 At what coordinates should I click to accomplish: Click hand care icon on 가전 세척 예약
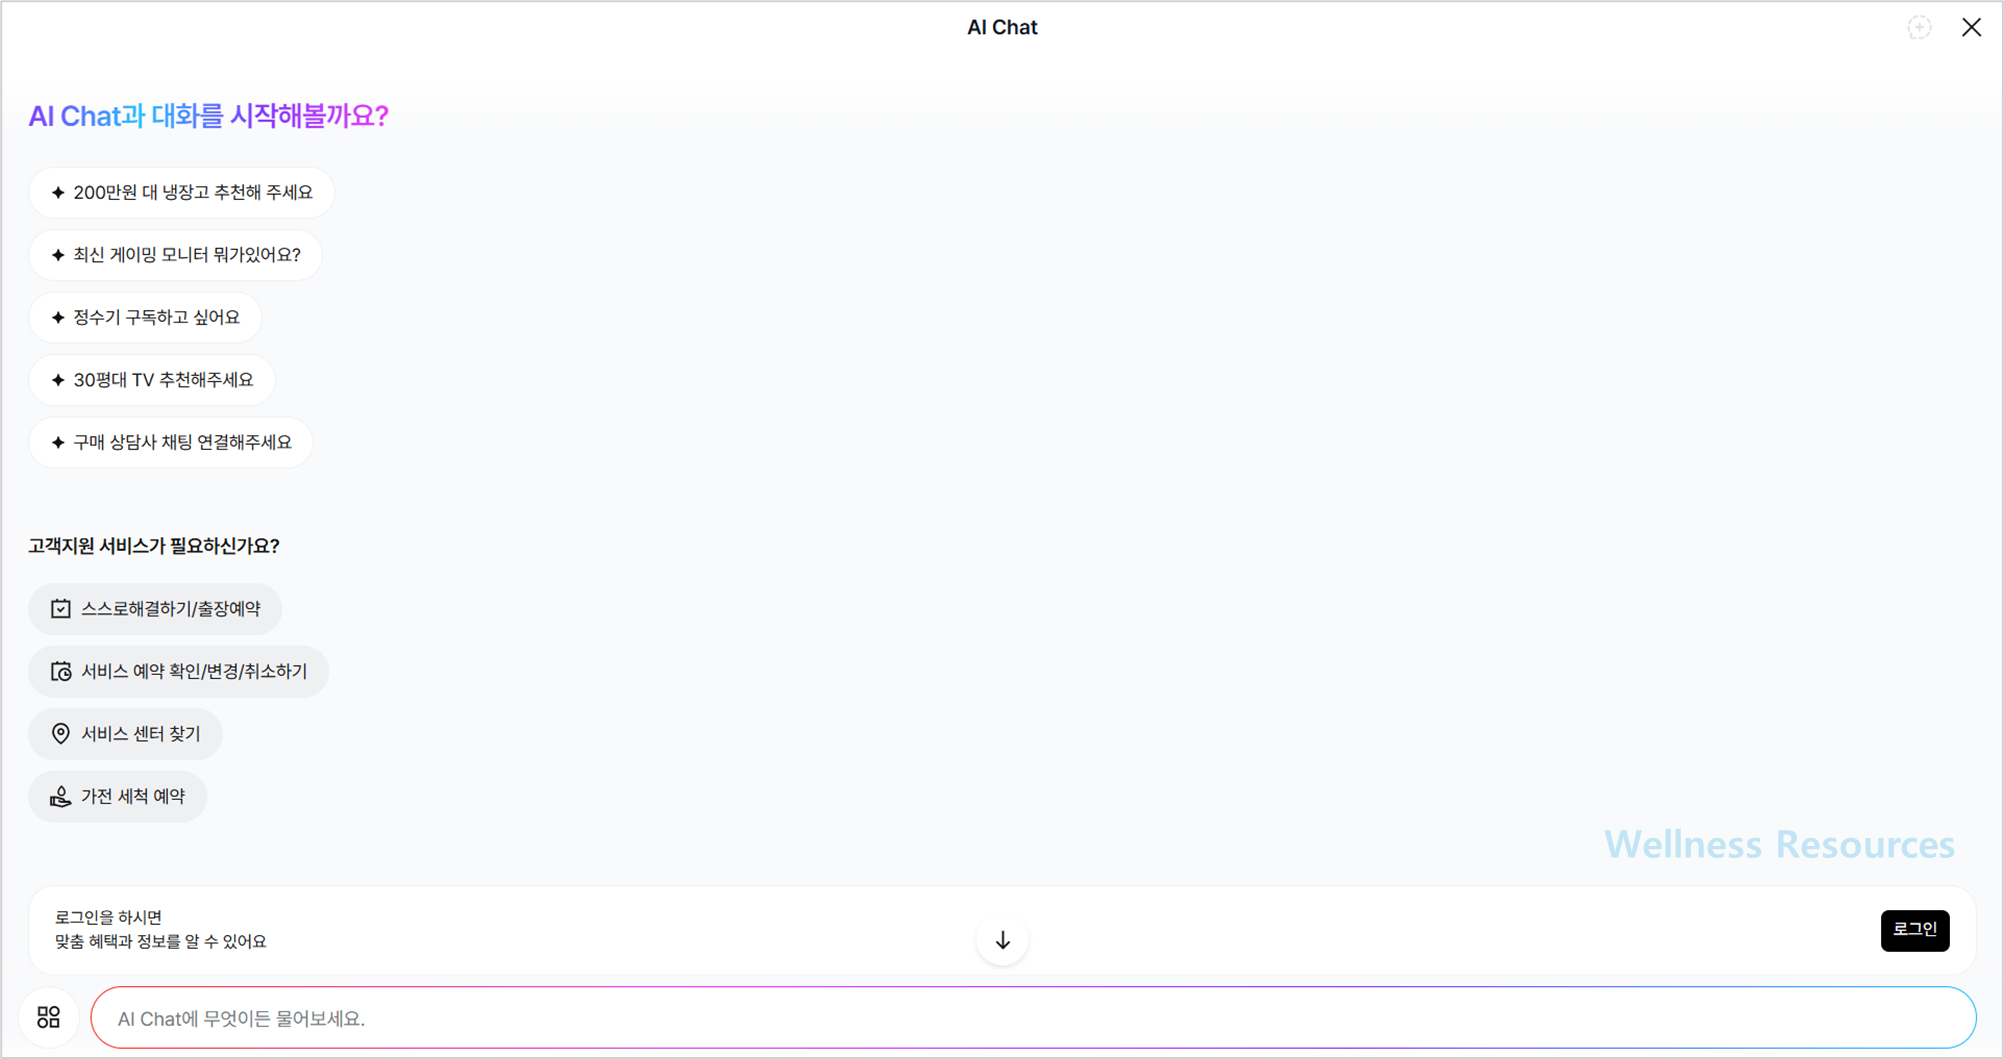coord(61,796)
